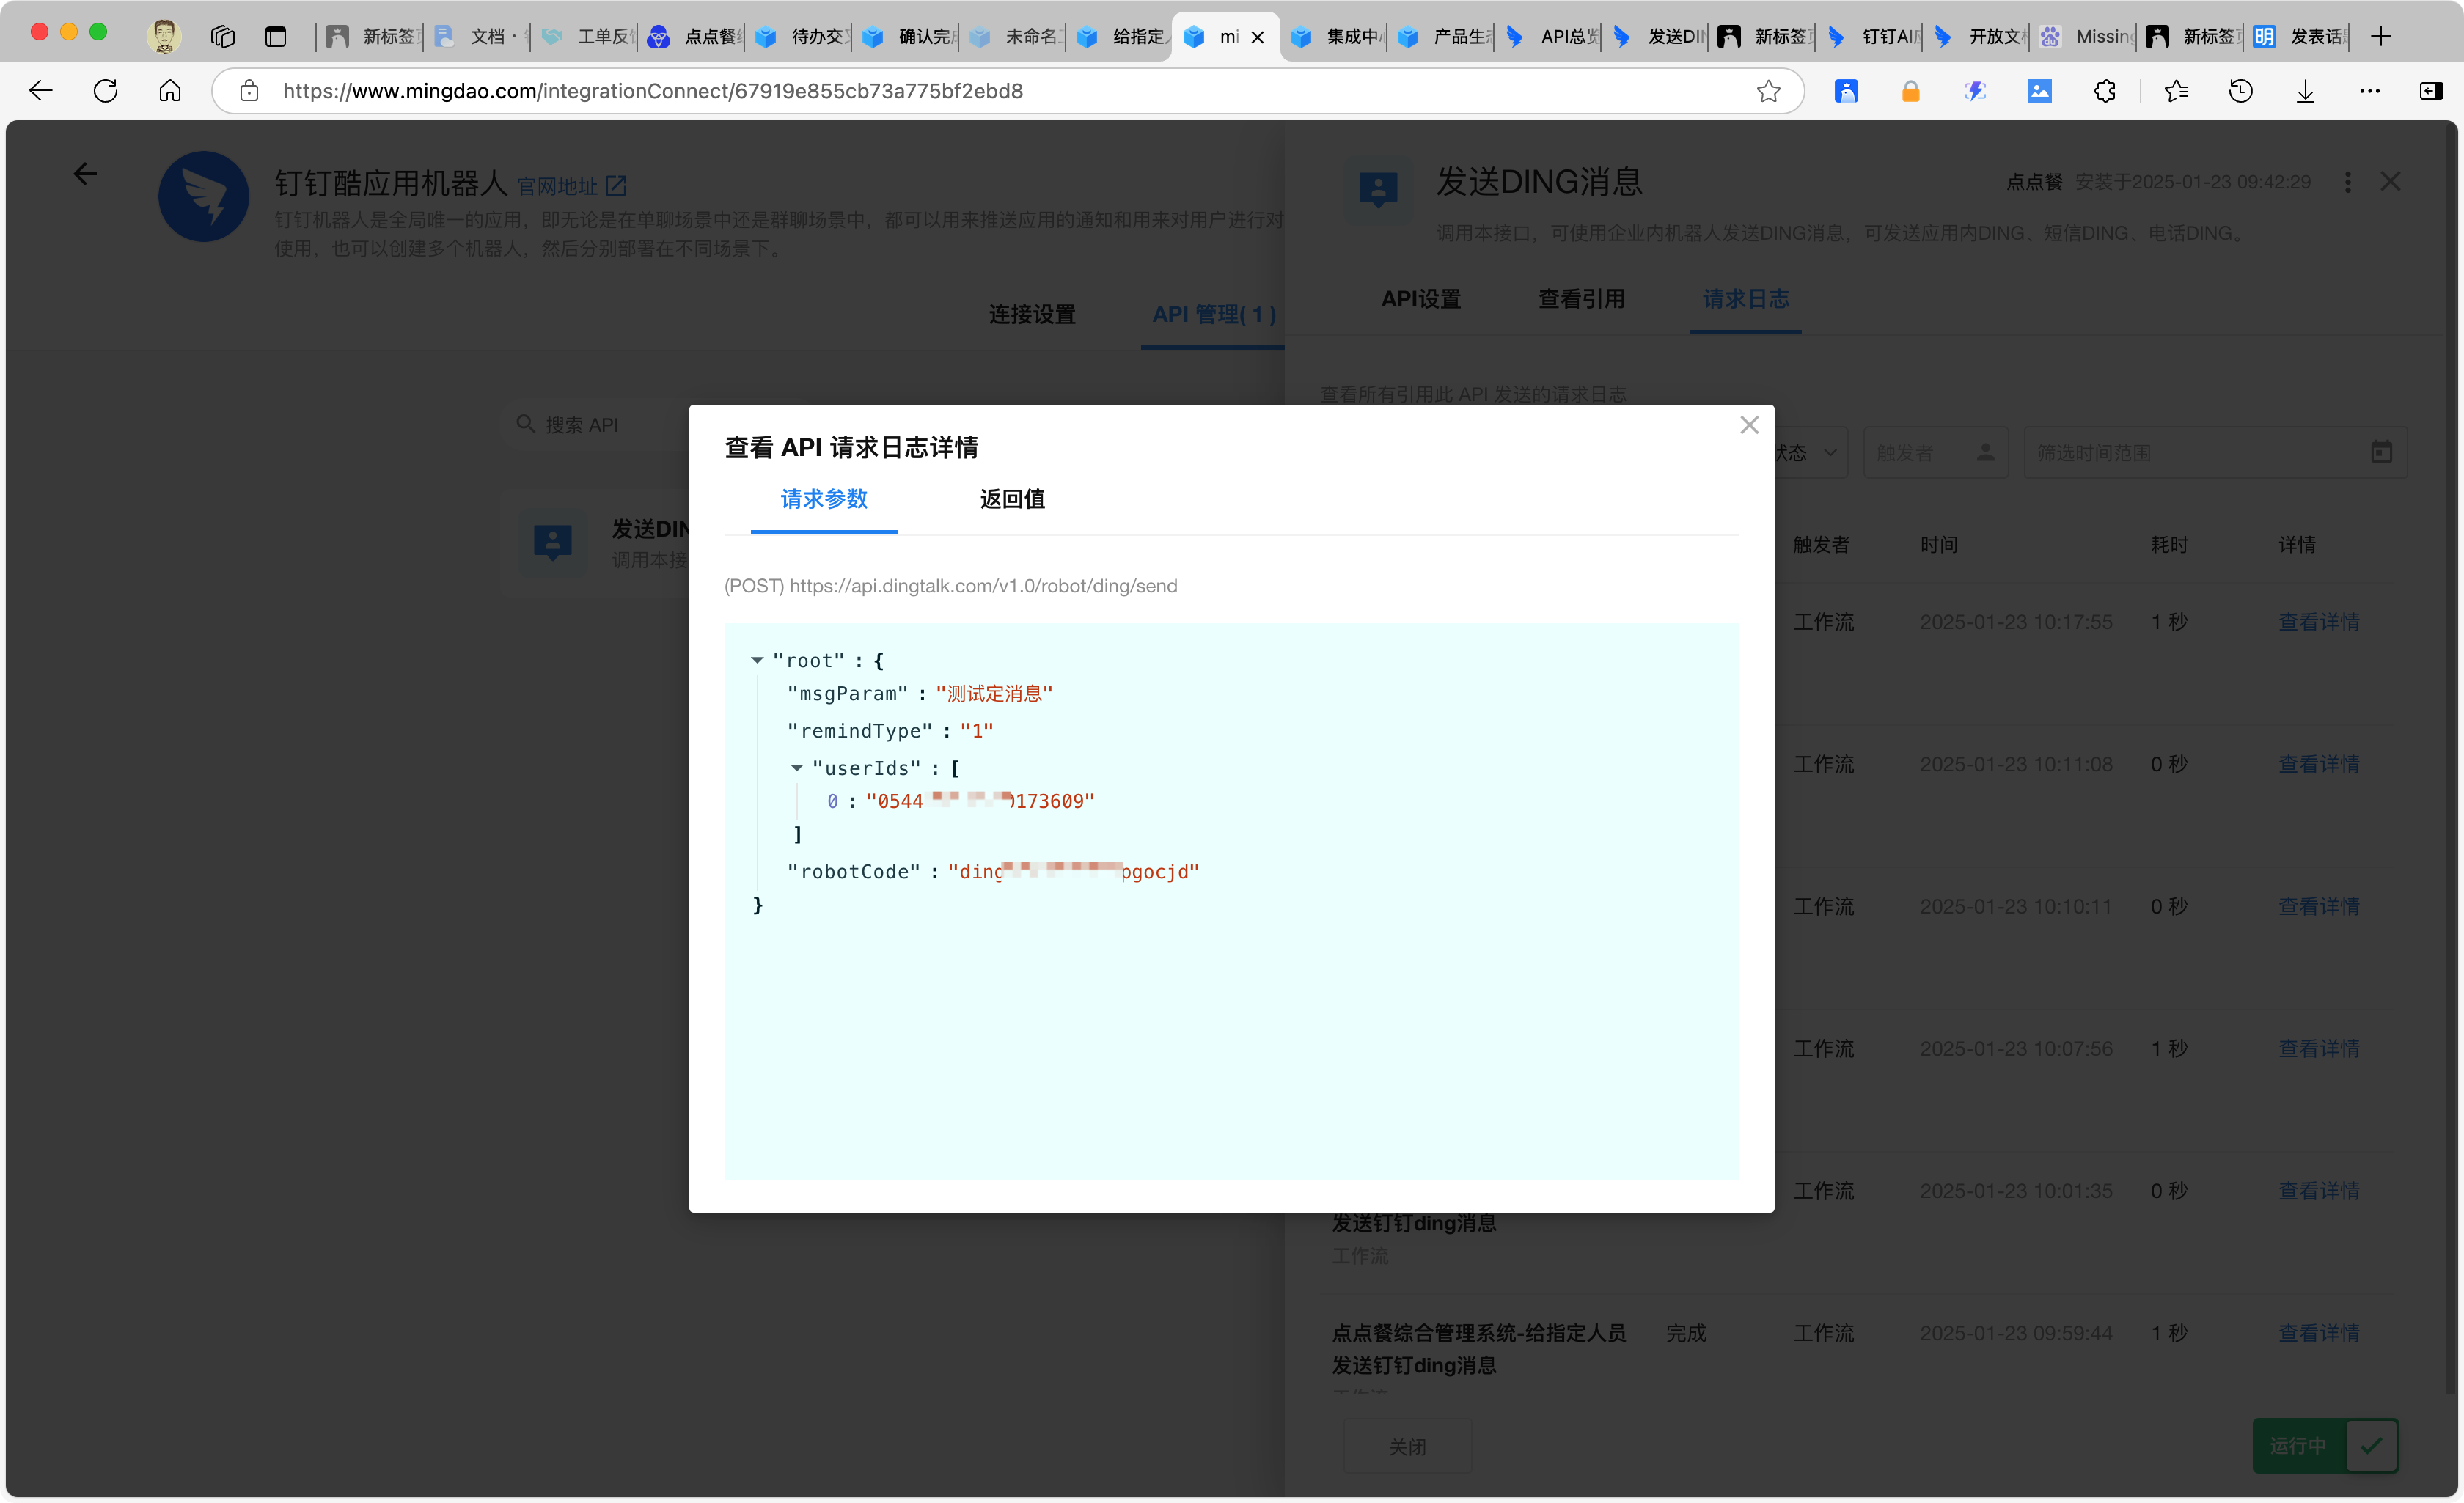
Task: Collapse the root node in the JSON viewer
Action: click(x=757, y=659)
